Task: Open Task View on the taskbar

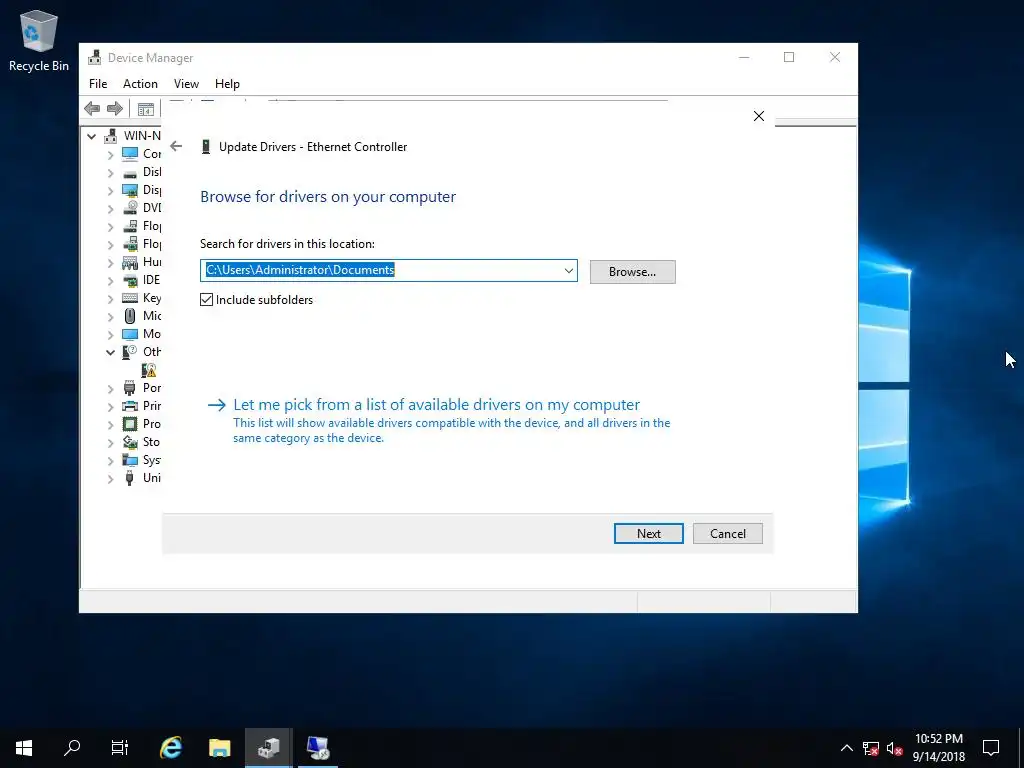Action: pos(120,748)
